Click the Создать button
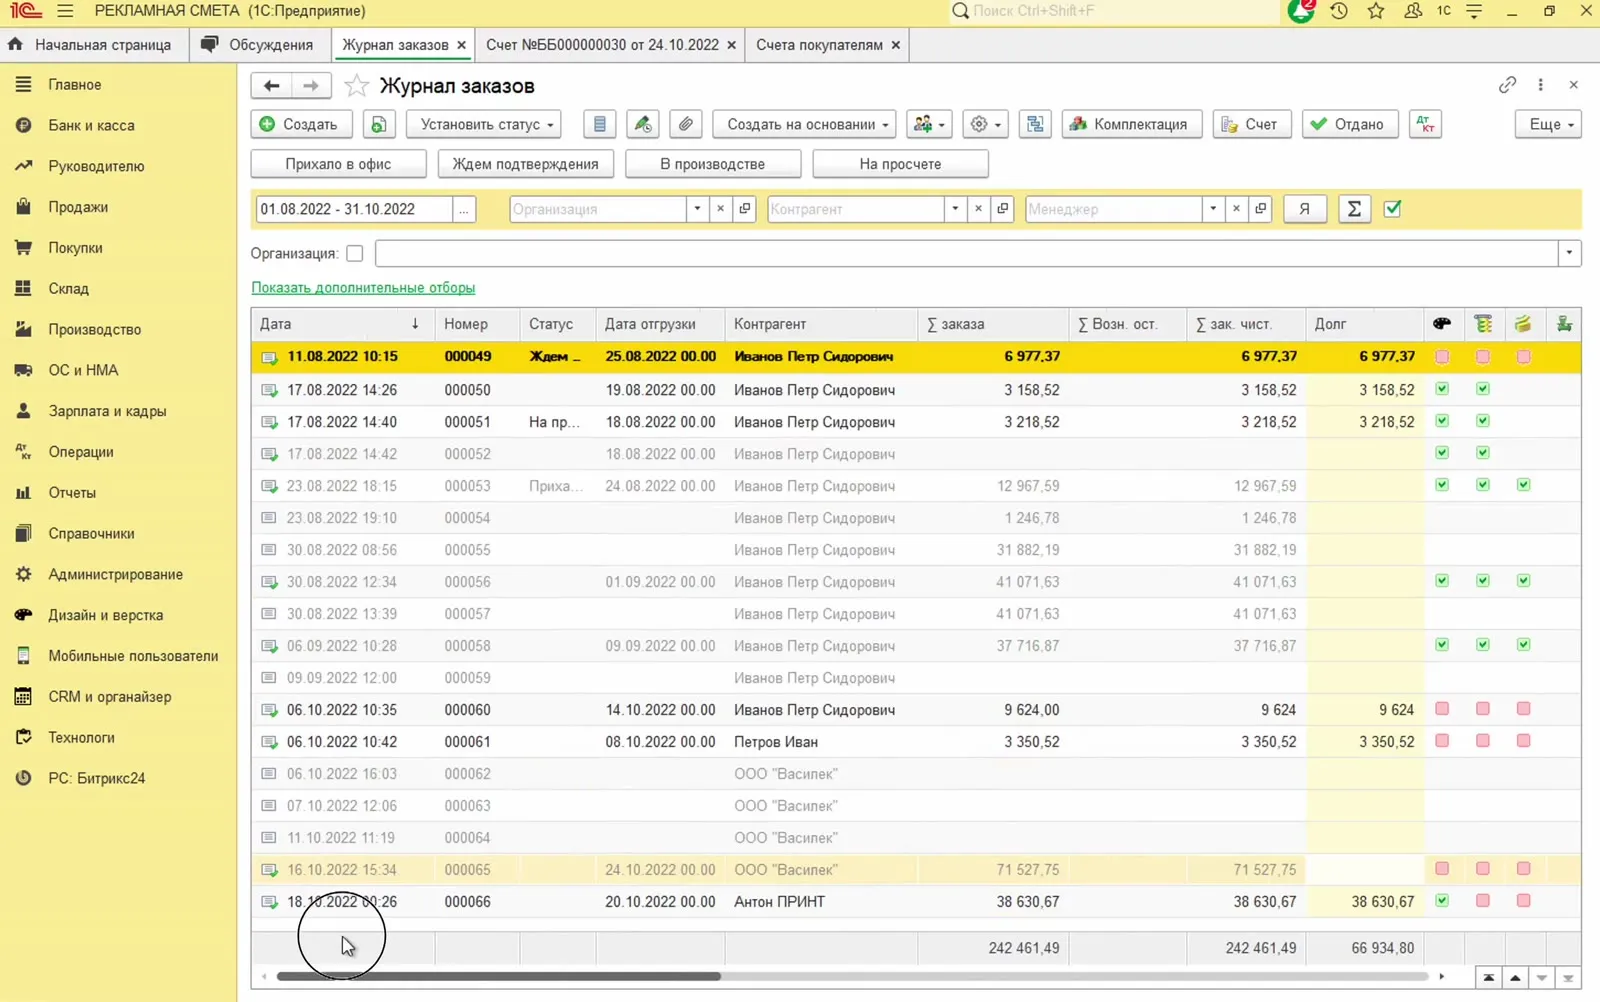The image size is (1600, 1002). pyautogui.click(x=301, y=124)
